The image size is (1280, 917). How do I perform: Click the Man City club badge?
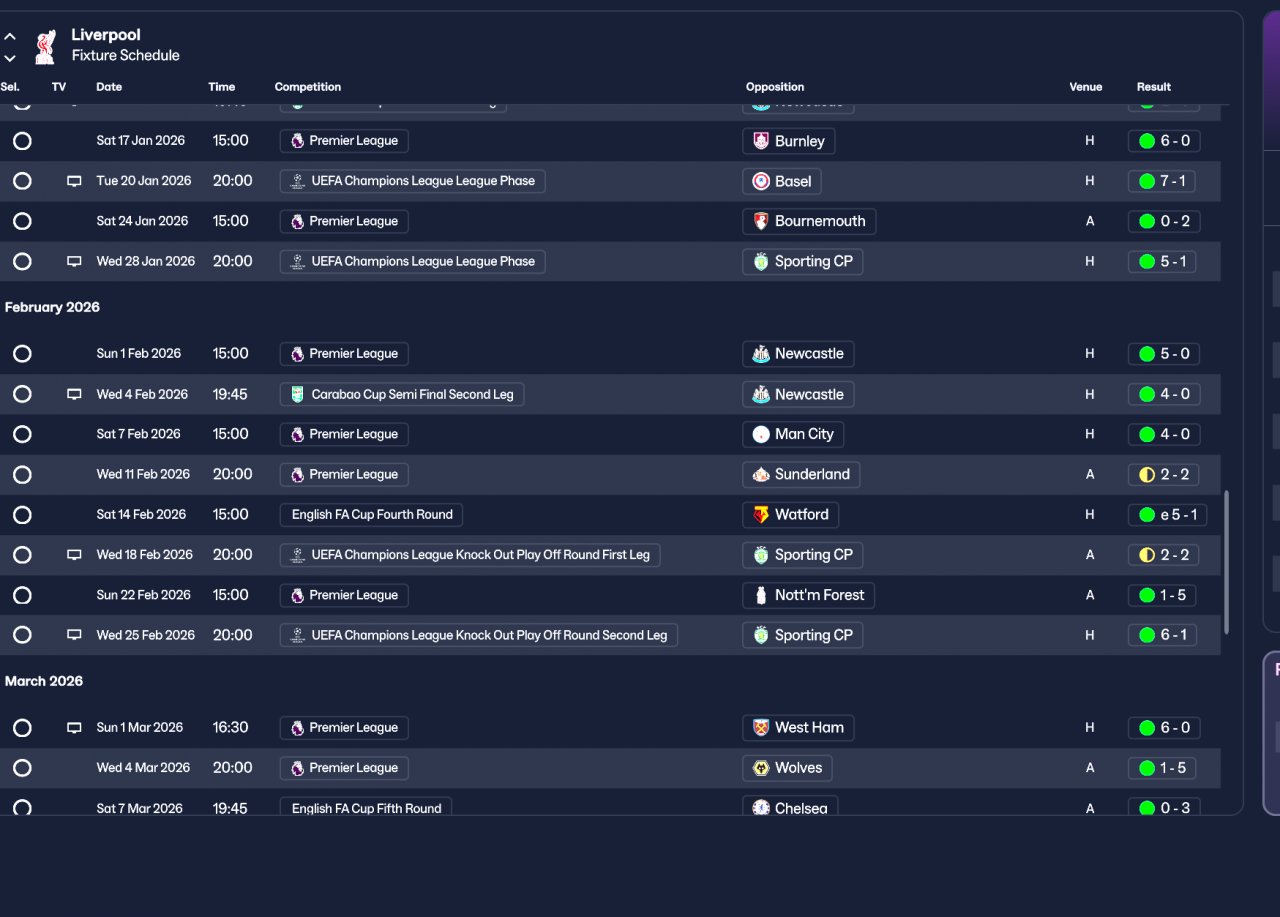click(761, 434)
